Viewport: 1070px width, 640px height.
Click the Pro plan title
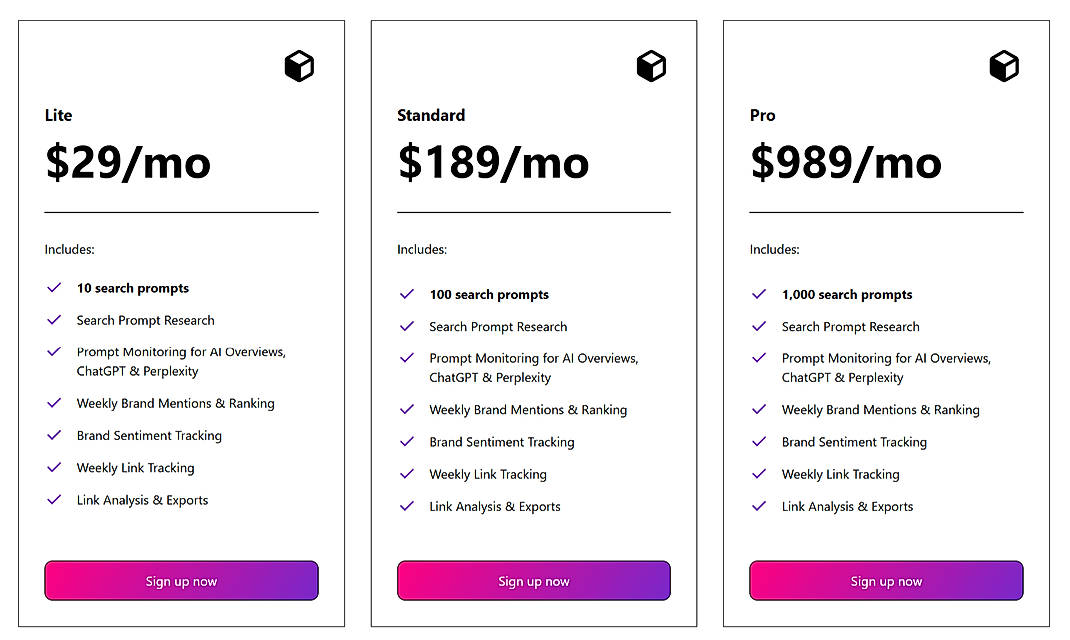point(763,115)
